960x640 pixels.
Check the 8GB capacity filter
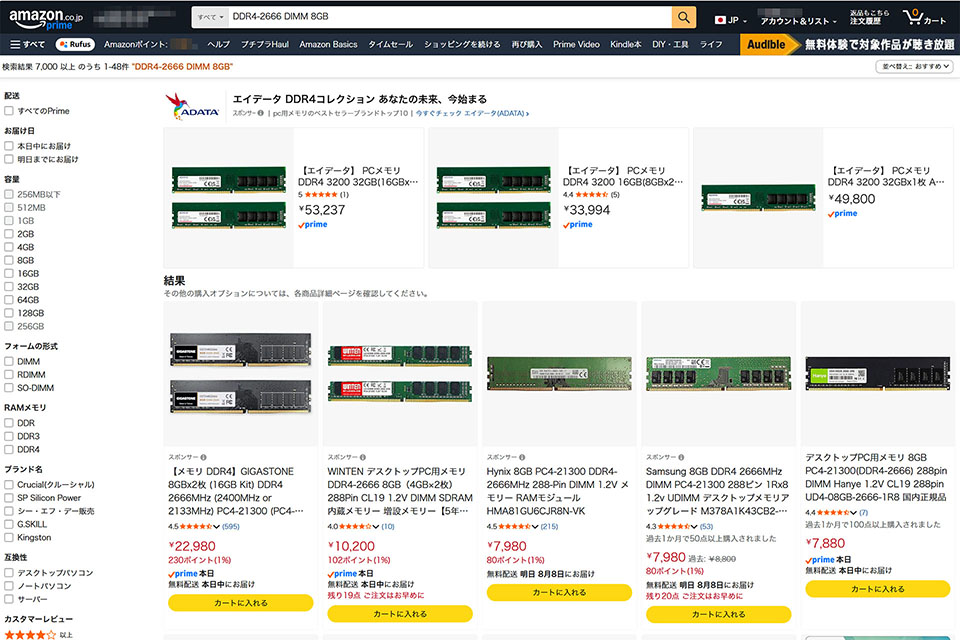pyautogui.click(x=9, y=260)
